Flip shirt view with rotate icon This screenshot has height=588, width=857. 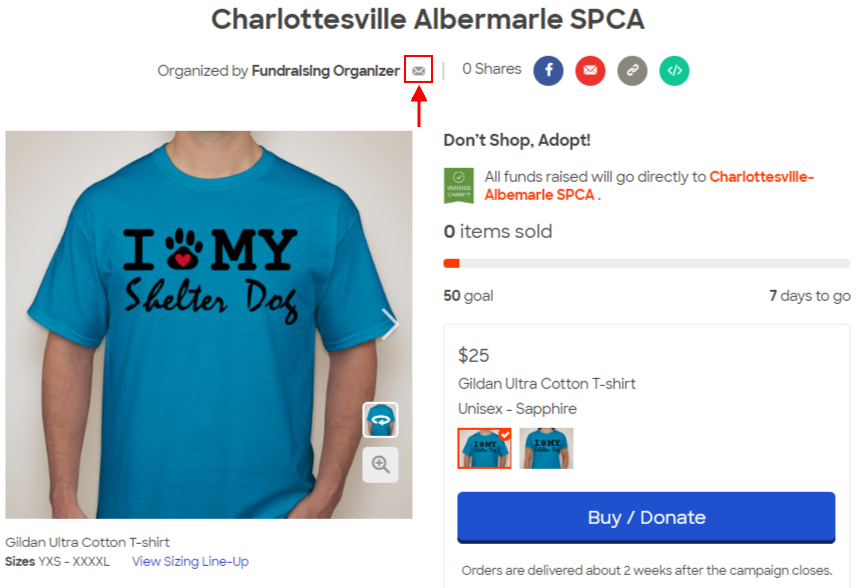(380, 420)
